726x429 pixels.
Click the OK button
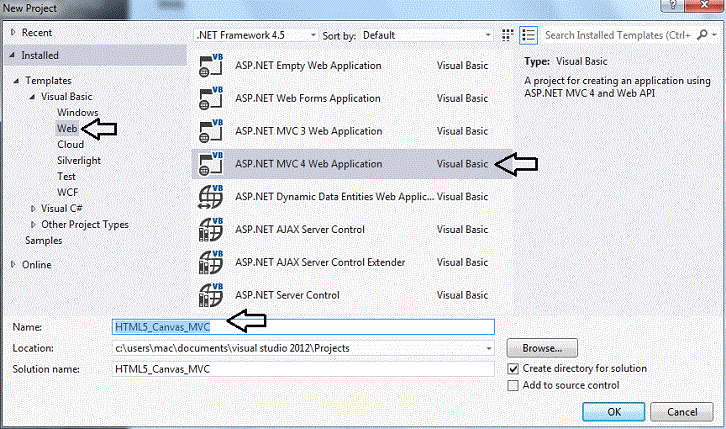pyautogui.click(x=613, y=411)
